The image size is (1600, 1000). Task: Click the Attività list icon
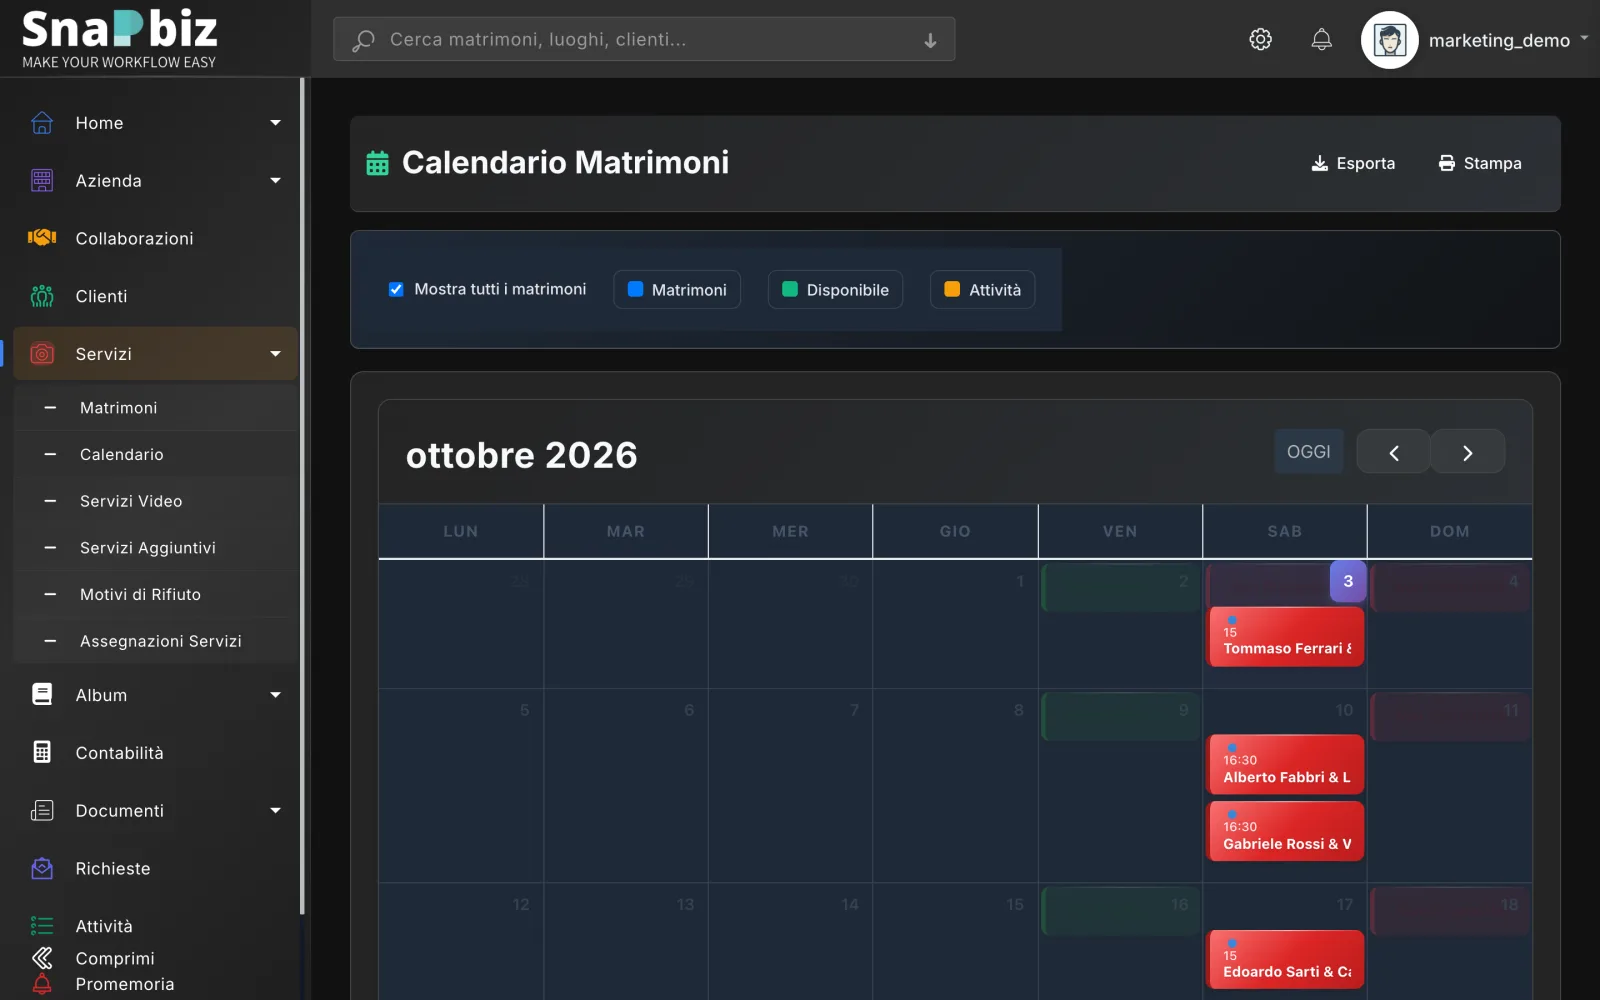point(42,926)
